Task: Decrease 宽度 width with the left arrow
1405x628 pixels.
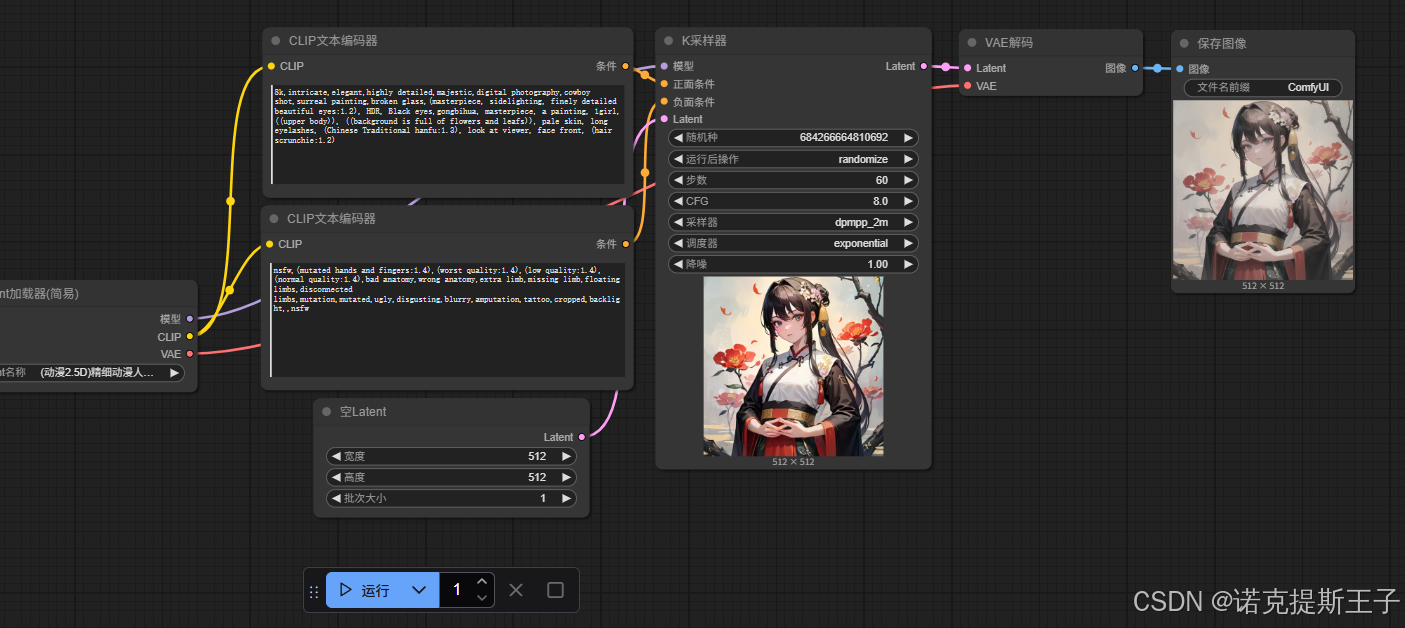Action: pyautogui.click(x=336, y=456)
